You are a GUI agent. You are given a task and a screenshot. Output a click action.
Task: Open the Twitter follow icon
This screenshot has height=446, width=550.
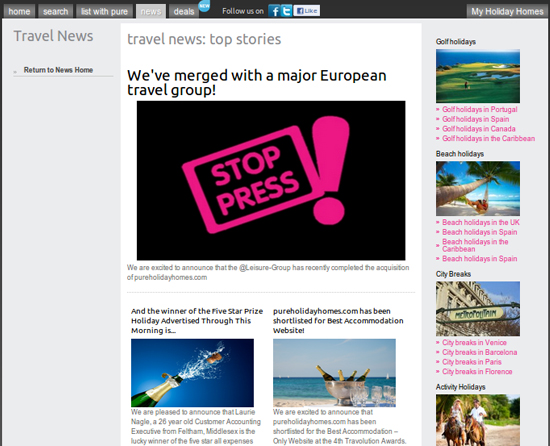click(286, 11)
